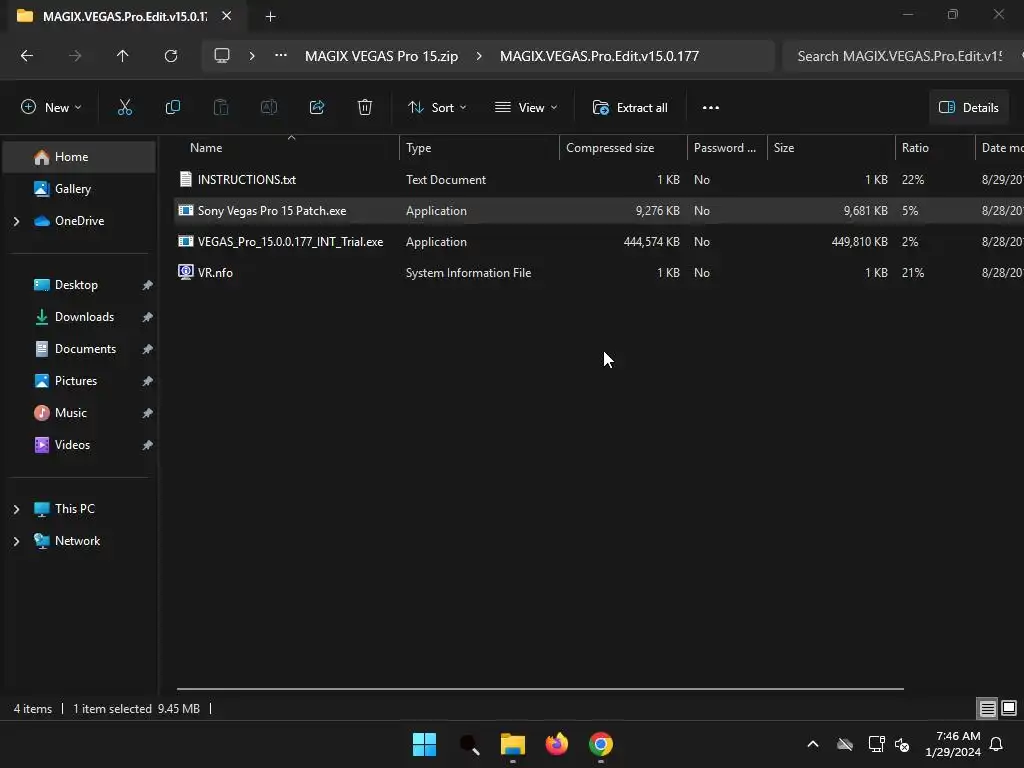Click the Share icon in toolbar

pyautogui.click(x=317, y=108)
